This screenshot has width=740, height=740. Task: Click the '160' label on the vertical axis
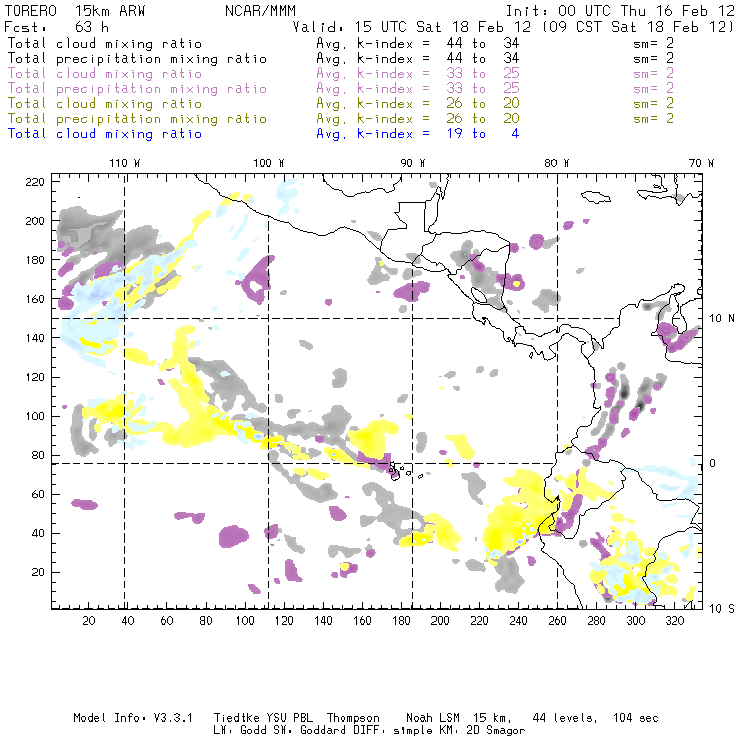pos(35,299)
